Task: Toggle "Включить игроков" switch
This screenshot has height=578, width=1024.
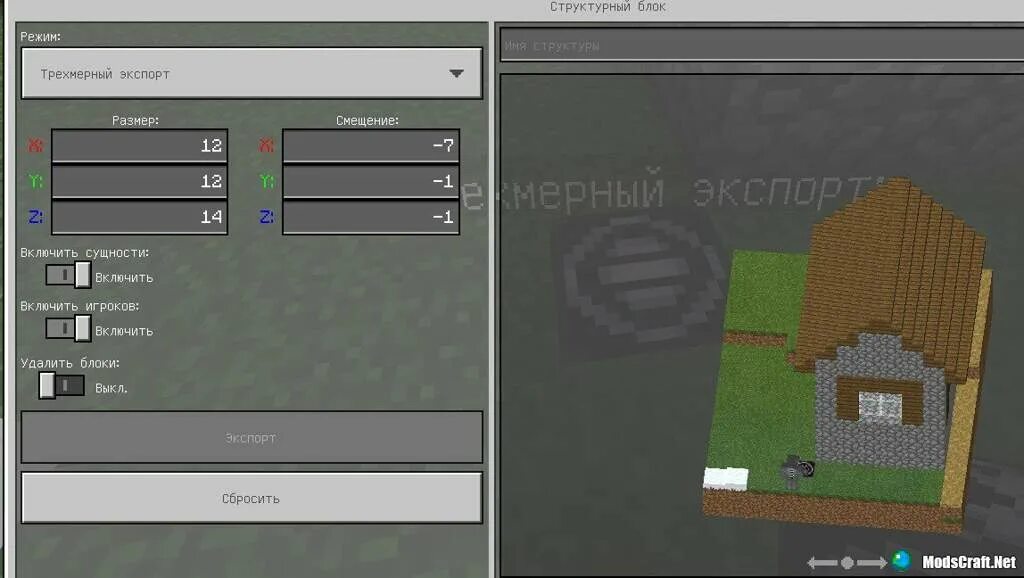Action: [x=68, y=329]
